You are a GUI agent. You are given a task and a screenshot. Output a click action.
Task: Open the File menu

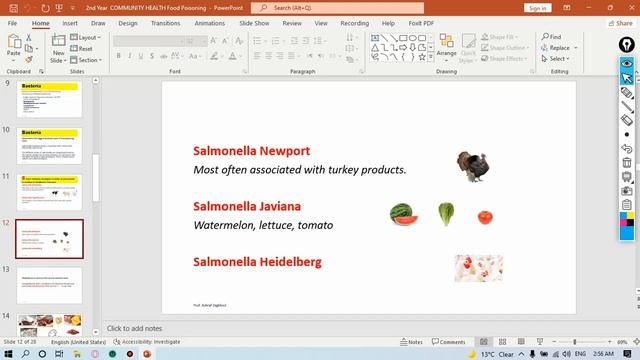pyautogui.click(x=13, y=23)
